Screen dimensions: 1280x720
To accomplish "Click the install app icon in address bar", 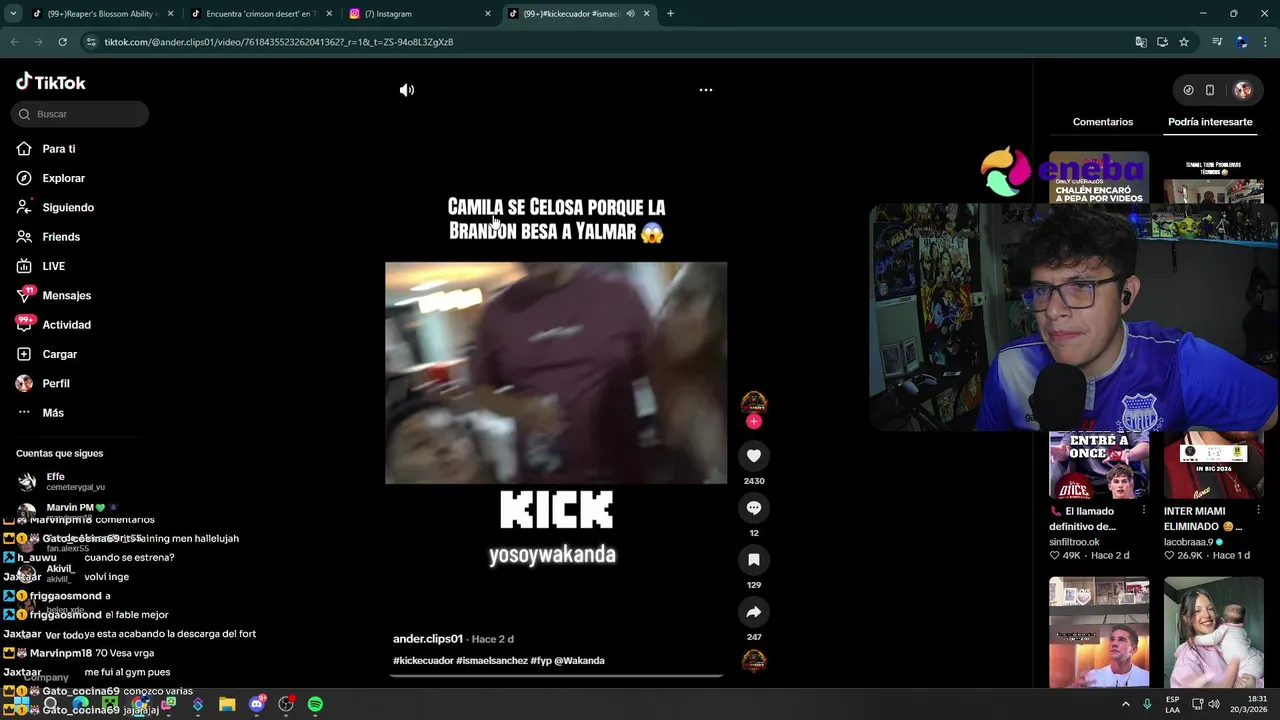I will pyautogui.click(x=1162, y=42).
